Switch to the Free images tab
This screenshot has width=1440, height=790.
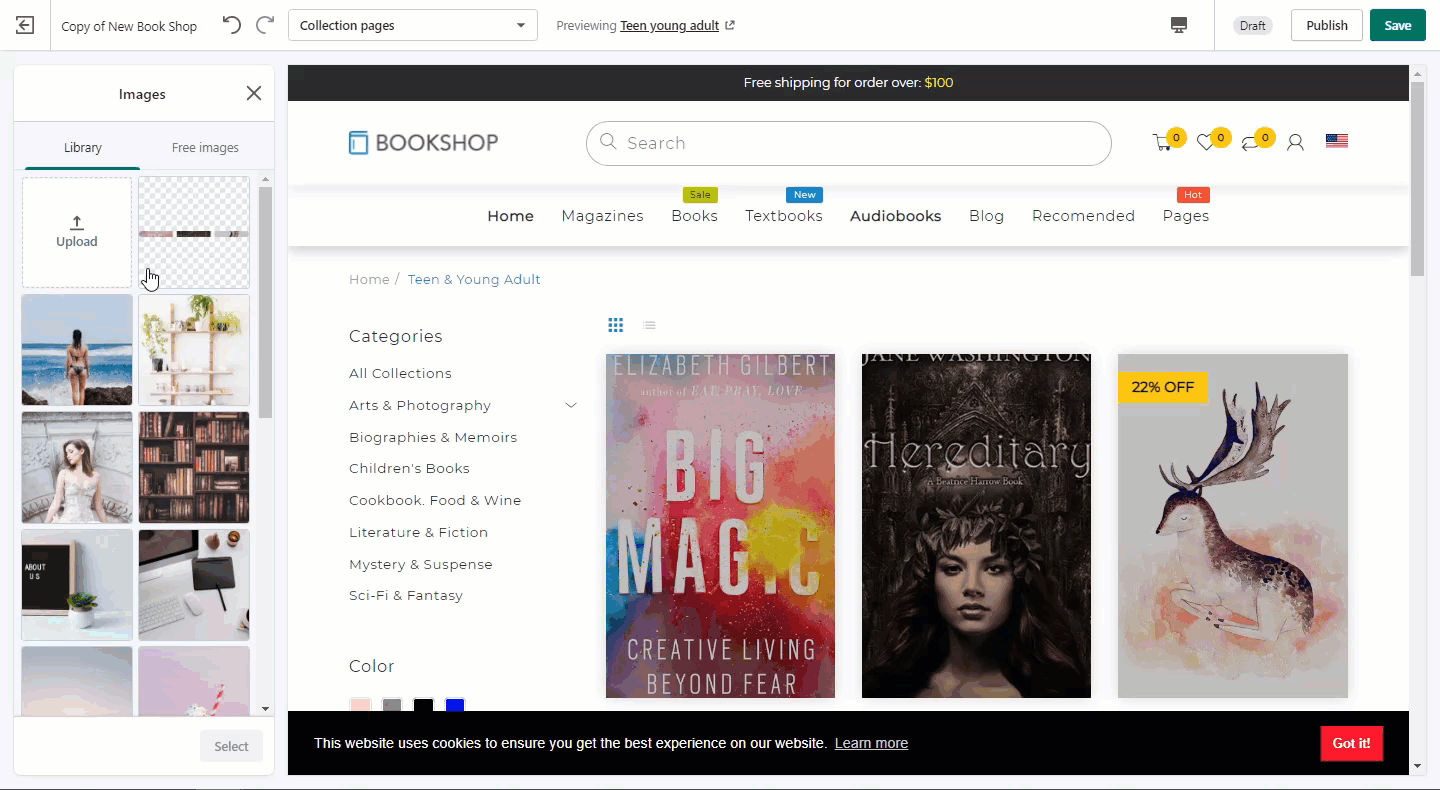coord(205,147)
